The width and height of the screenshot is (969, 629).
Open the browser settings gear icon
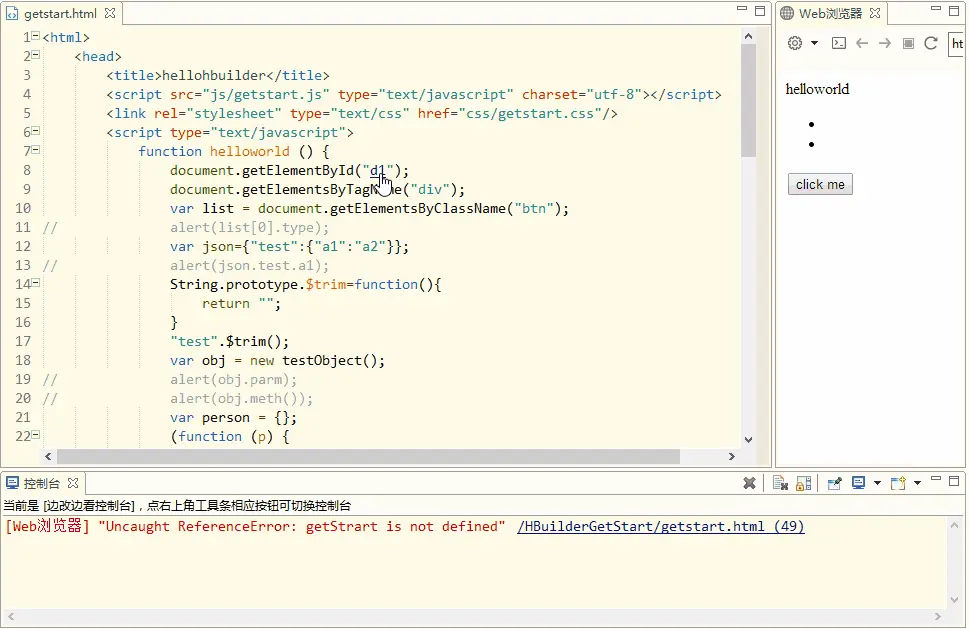point(795,43)
